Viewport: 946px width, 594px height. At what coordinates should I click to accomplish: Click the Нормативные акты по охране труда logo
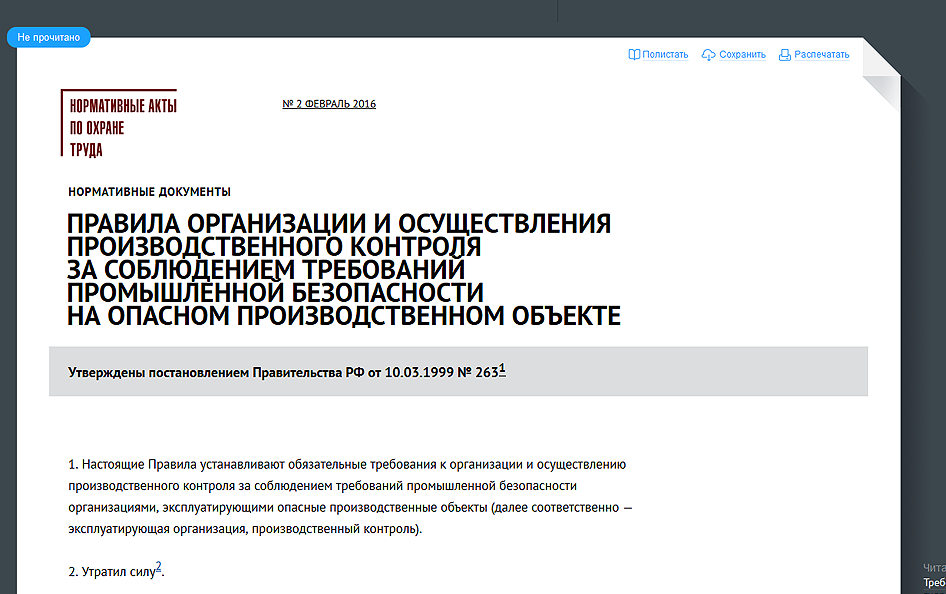[x=119, y=123]
